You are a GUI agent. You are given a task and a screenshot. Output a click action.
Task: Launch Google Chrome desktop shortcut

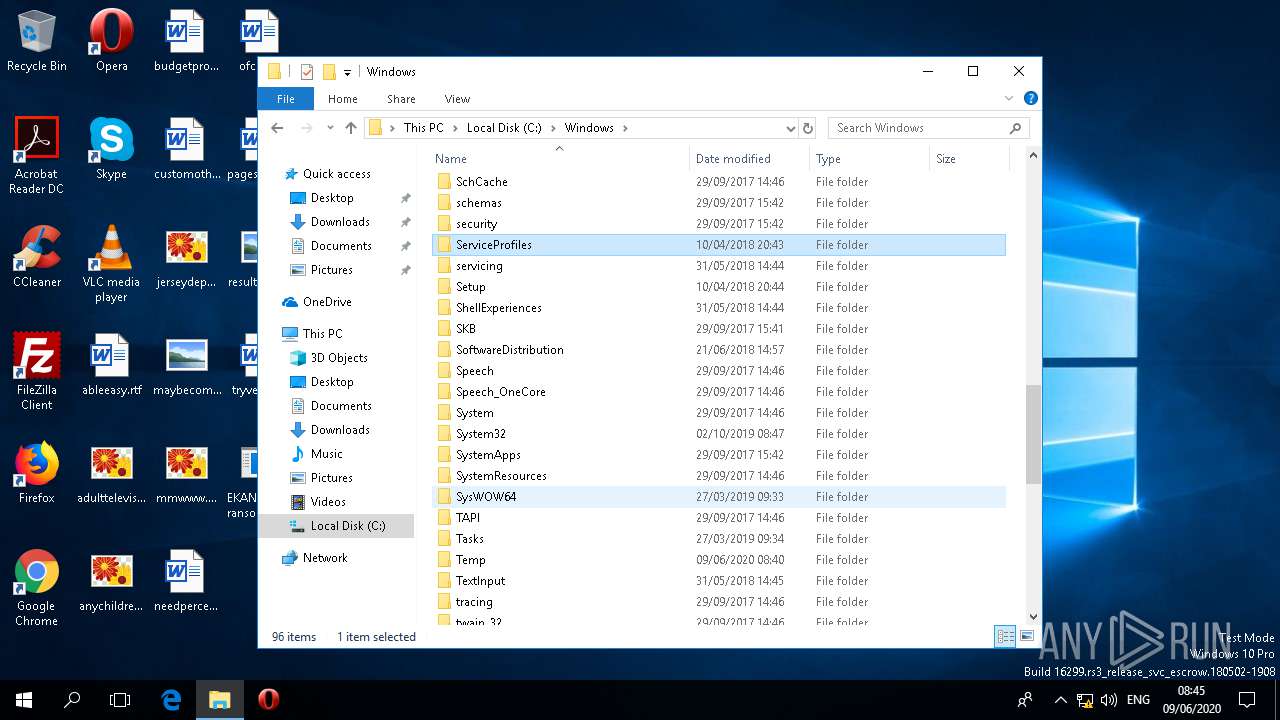pyautogui.click(x=36, y=587)
